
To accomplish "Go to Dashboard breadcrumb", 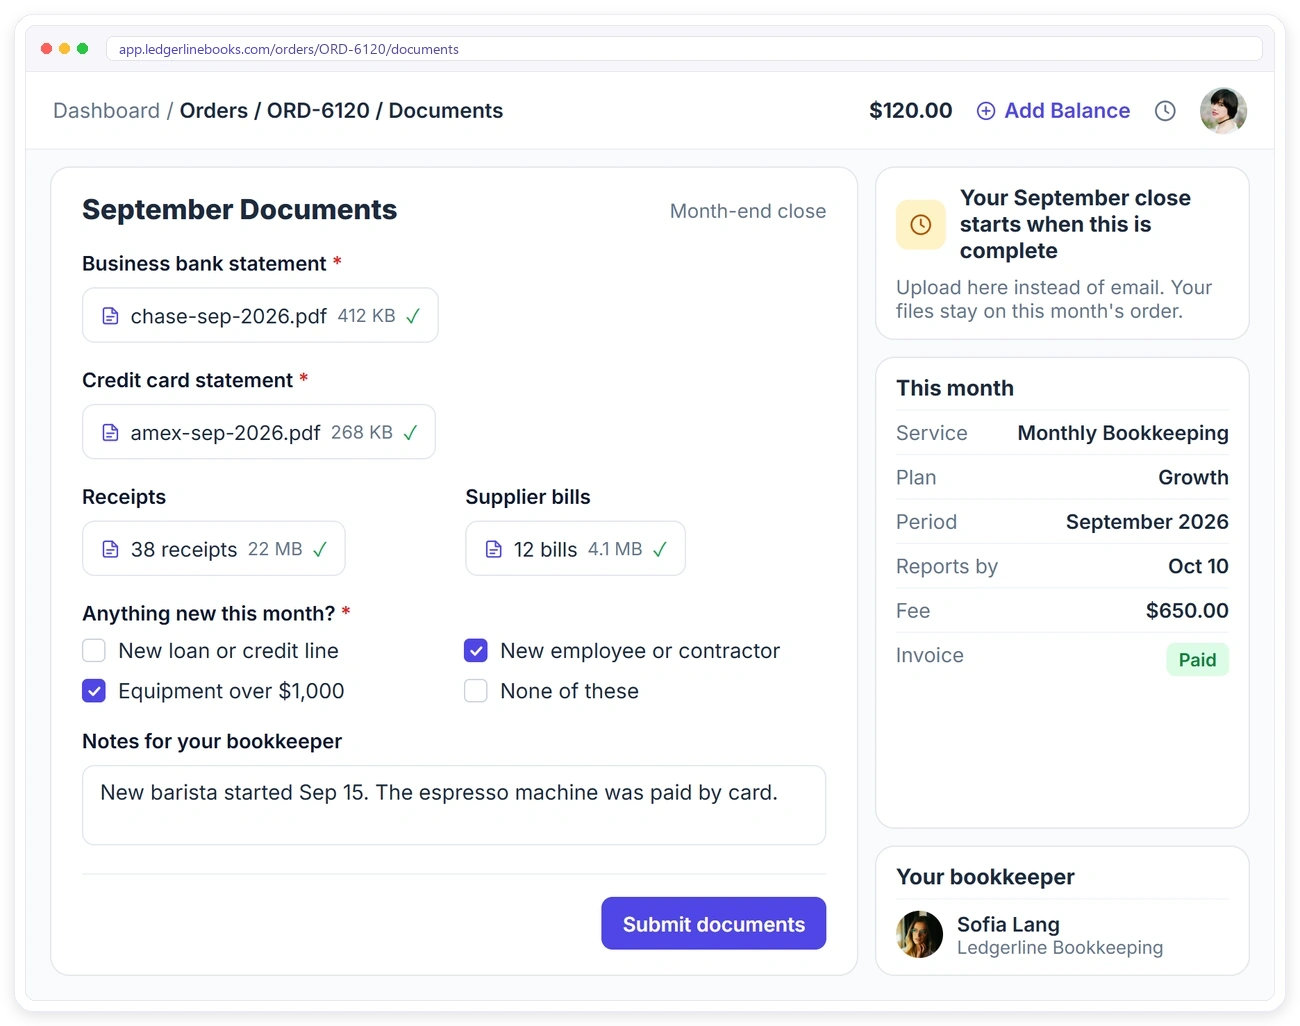I will point(106,111).
